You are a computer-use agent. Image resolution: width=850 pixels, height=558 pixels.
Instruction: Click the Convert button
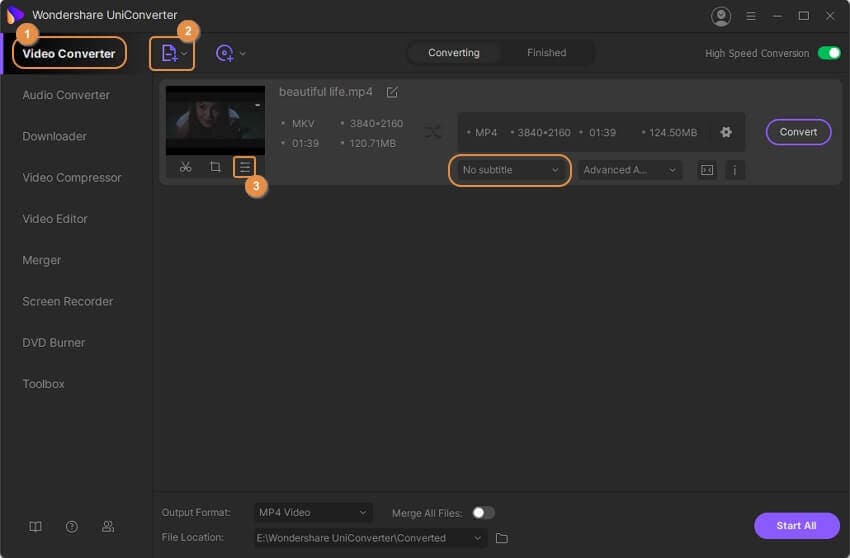point(798,132)
